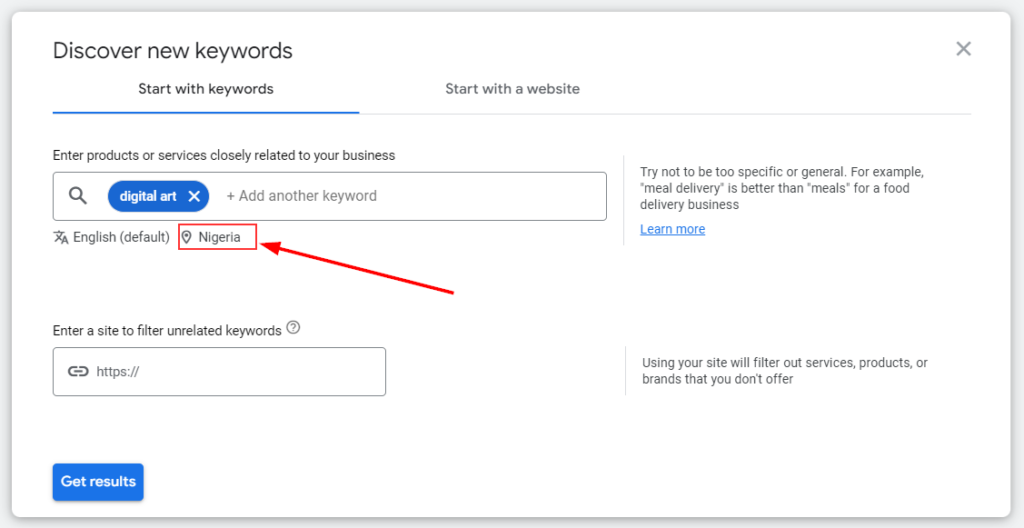
Task: Click the search magnifier icon in keyword box
Action: (x=78, y=195)
